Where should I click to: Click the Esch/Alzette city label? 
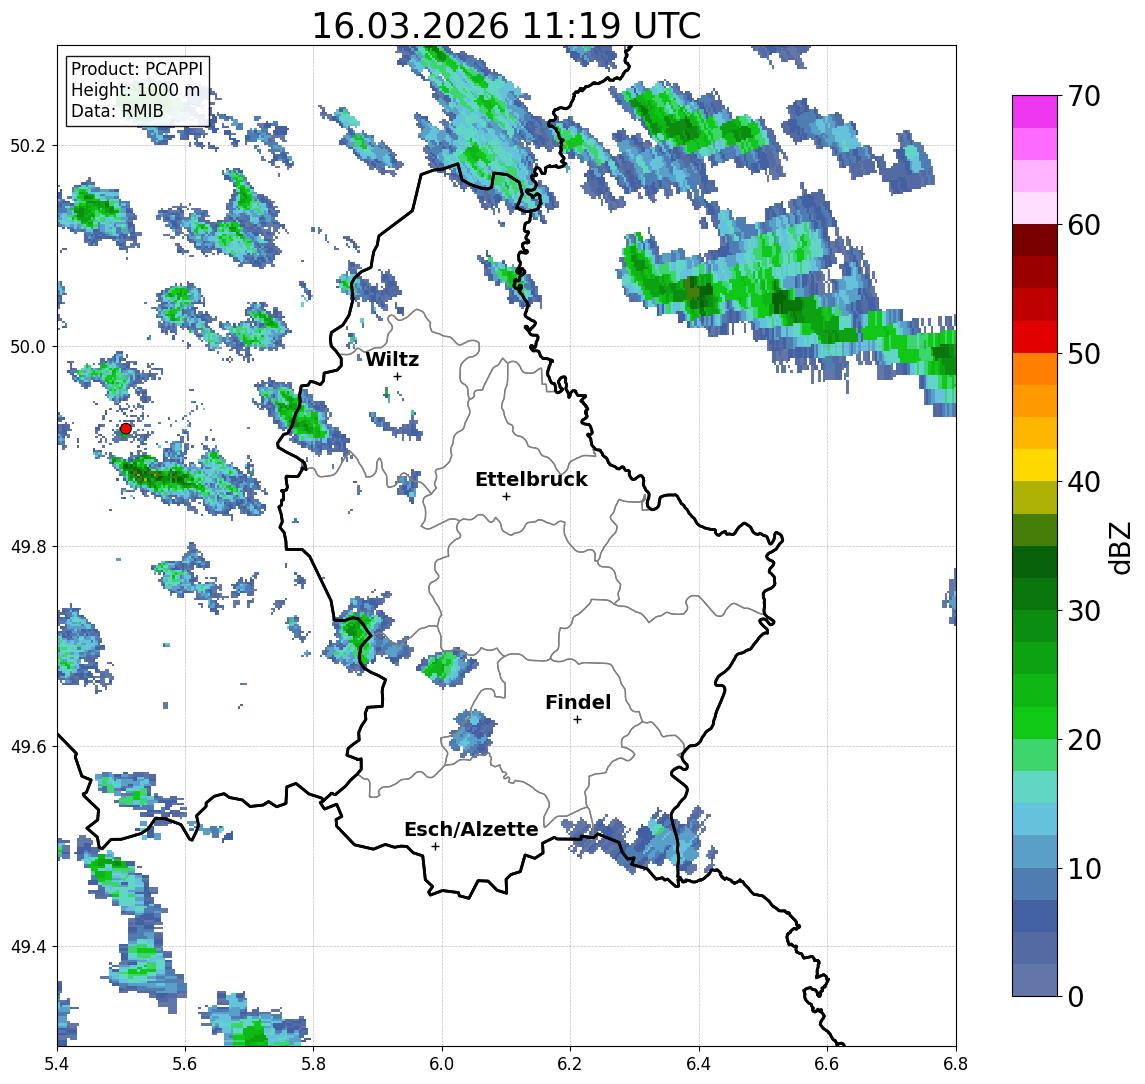[x=471, y=829]
